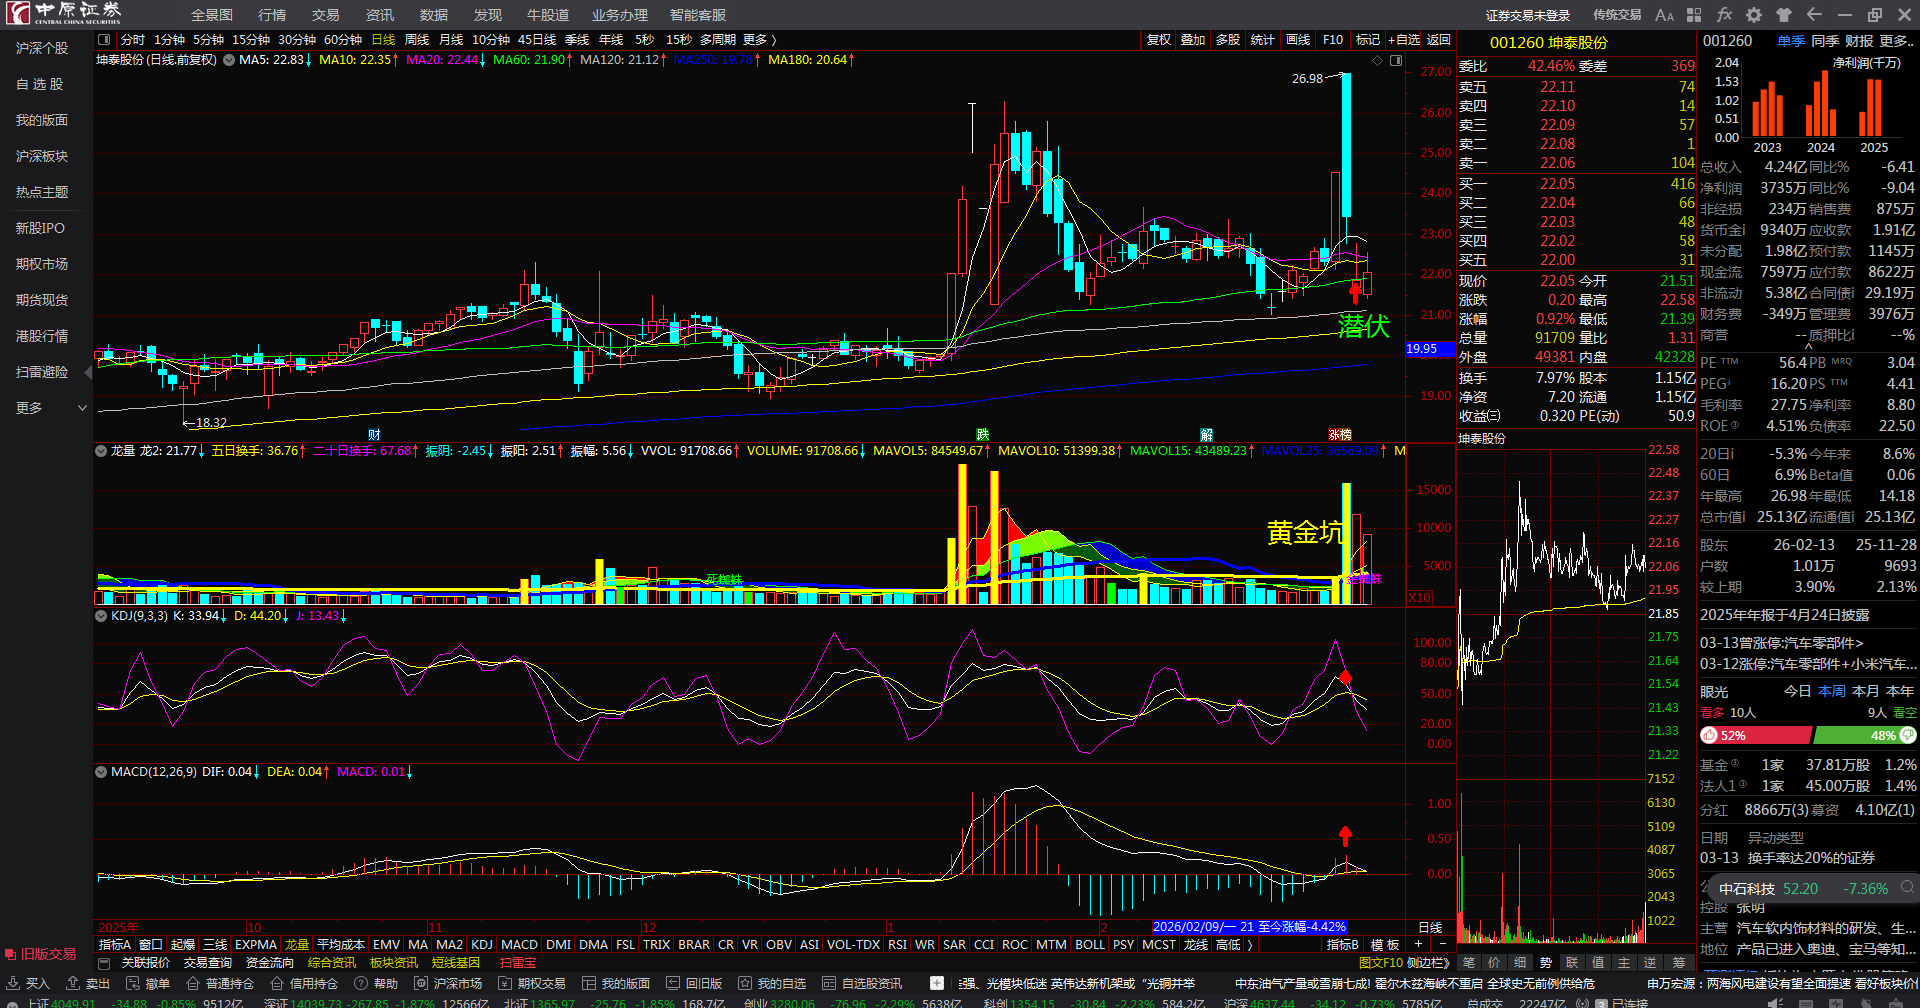
Task: Open 信用持仓 credit holdings
Action: point(304,984)
